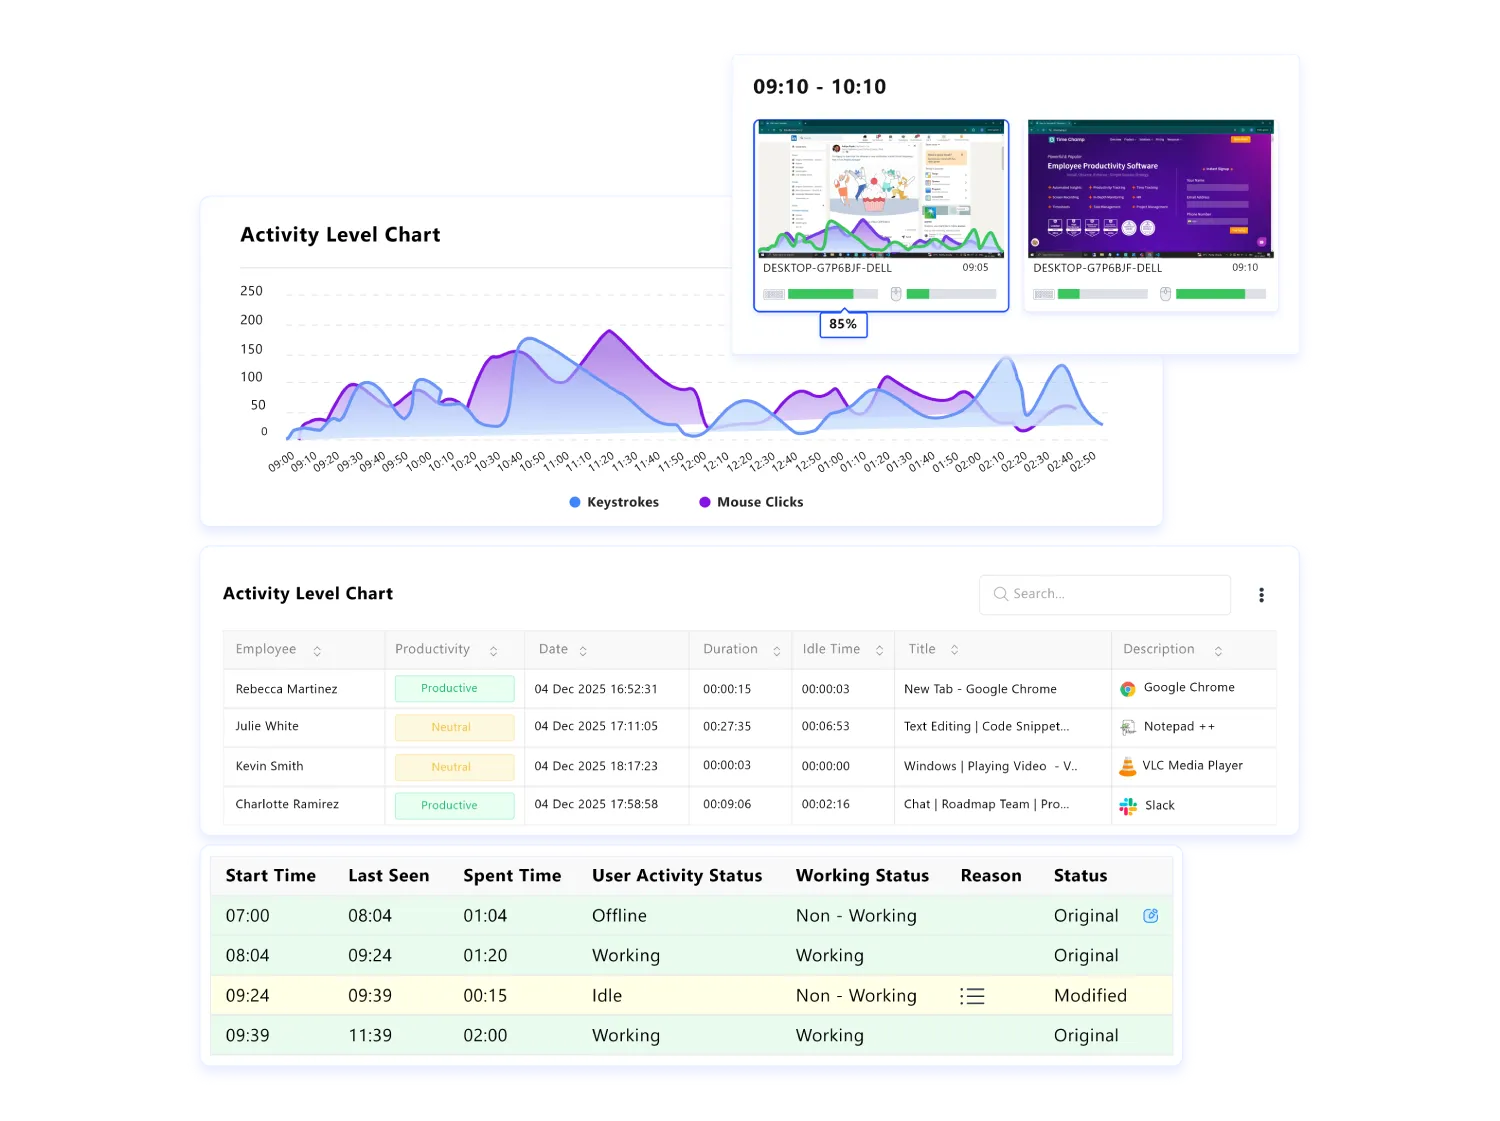Viewport: 1500px width, 1121px height.
Task: Sort the table by the Date column
Action: (583, 649)
